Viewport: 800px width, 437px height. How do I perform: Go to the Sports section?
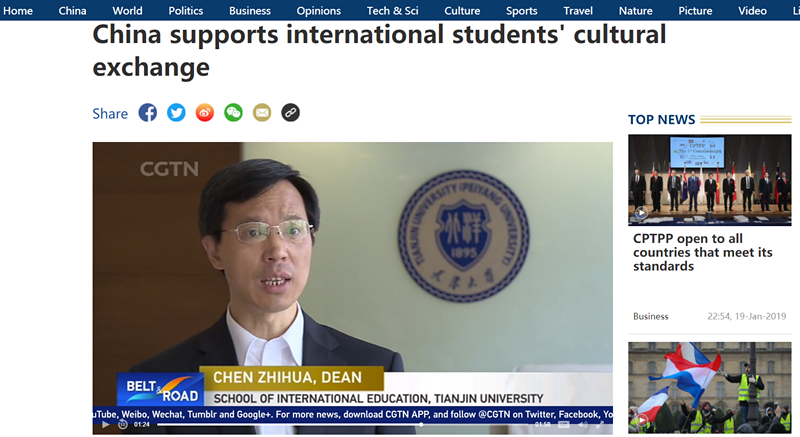(521, 10)
